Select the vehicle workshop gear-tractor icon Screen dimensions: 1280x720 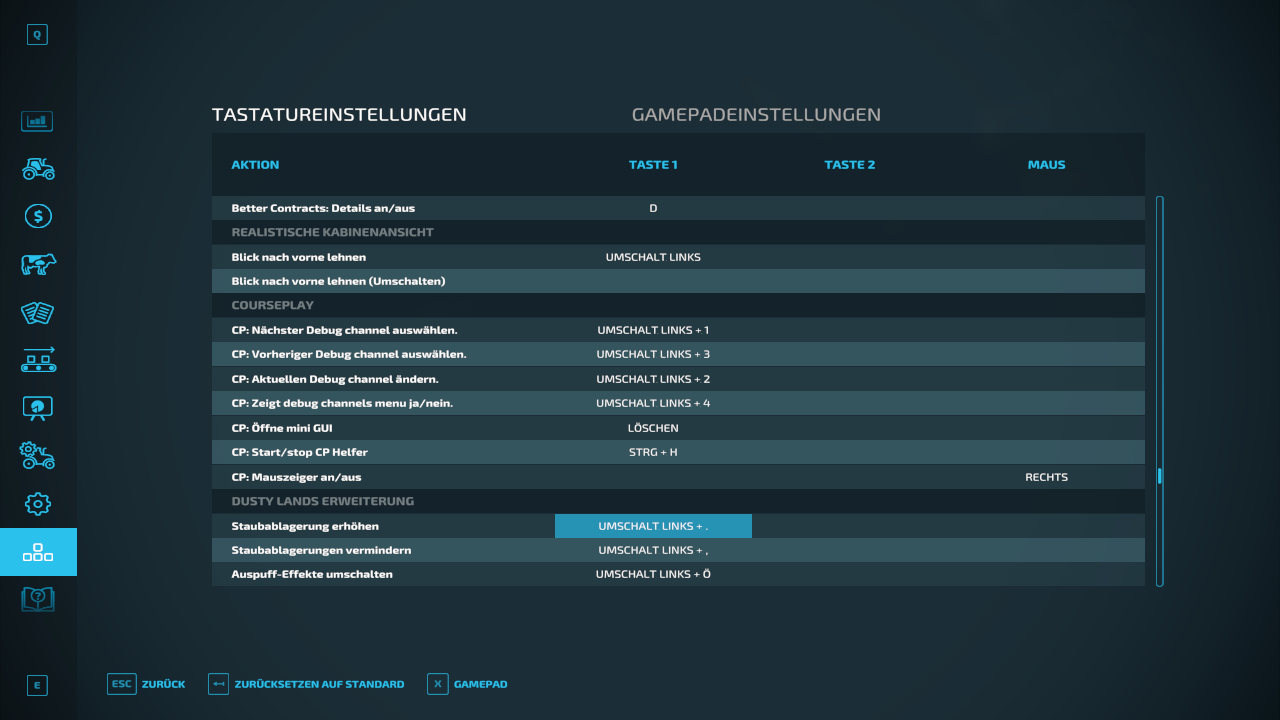(38, 456)
